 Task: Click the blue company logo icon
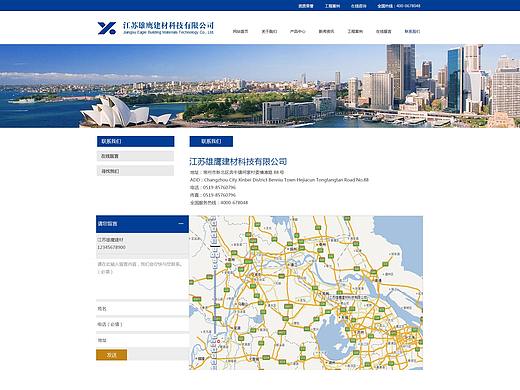(107, 28)
